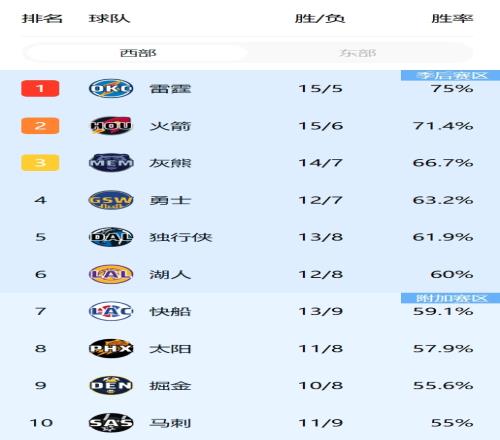Click the 胜/负 column header
The width and height of the screenshot is (500, 440).
click(x=320, y=18)
